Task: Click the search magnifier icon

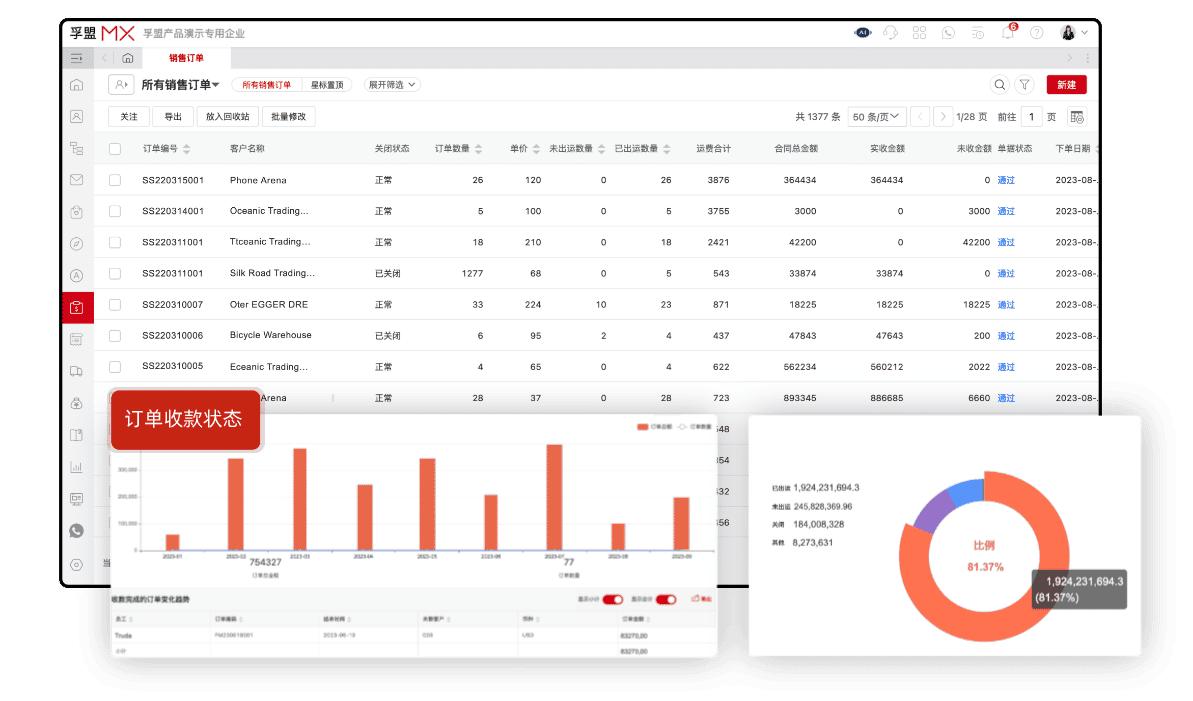Action: 999,85
